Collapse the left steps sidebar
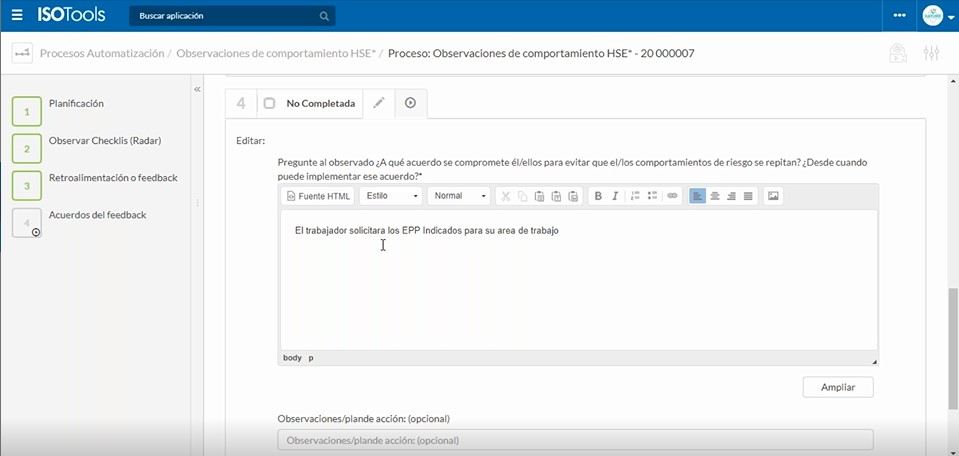The height and width of the screenshot is (456, 959). point(197,89)
